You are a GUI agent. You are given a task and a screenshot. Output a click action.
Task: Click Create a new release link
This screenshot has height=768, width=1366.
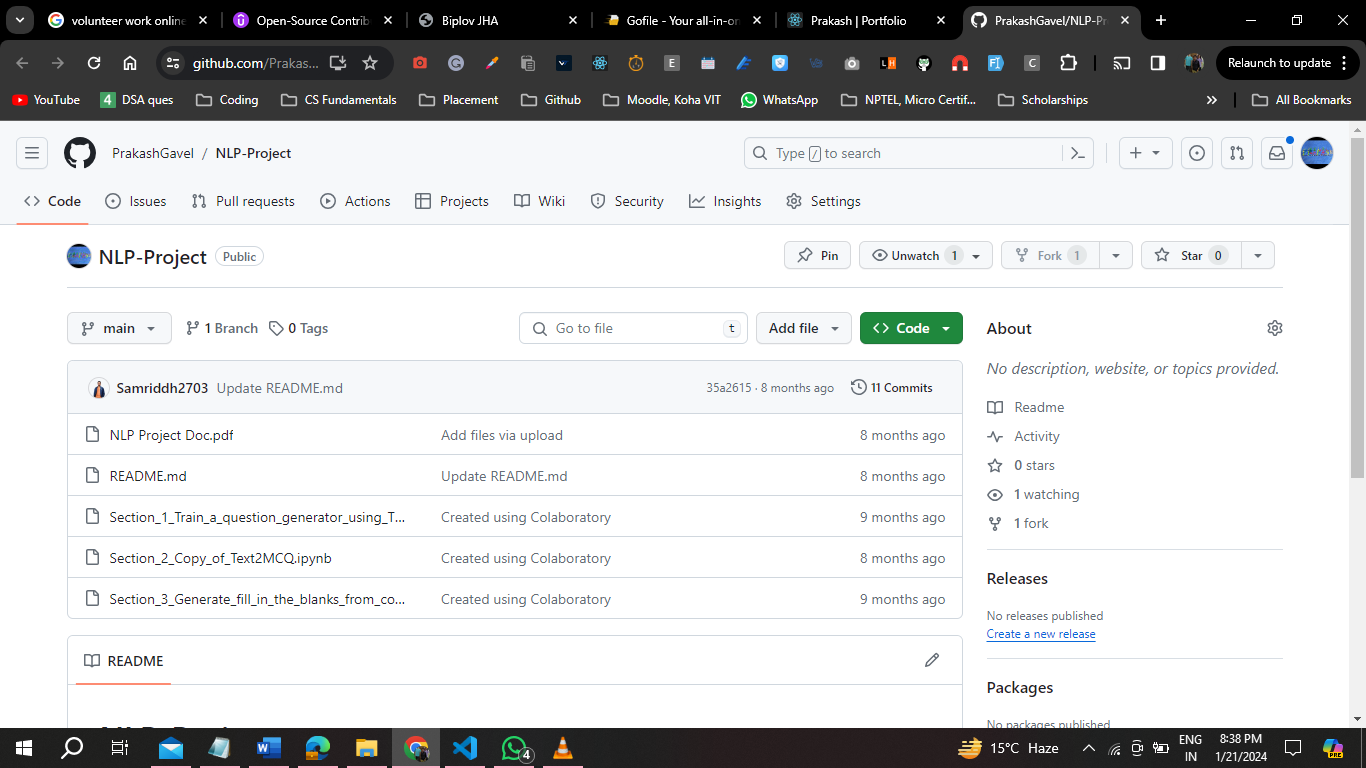[x=1040, y=634]
